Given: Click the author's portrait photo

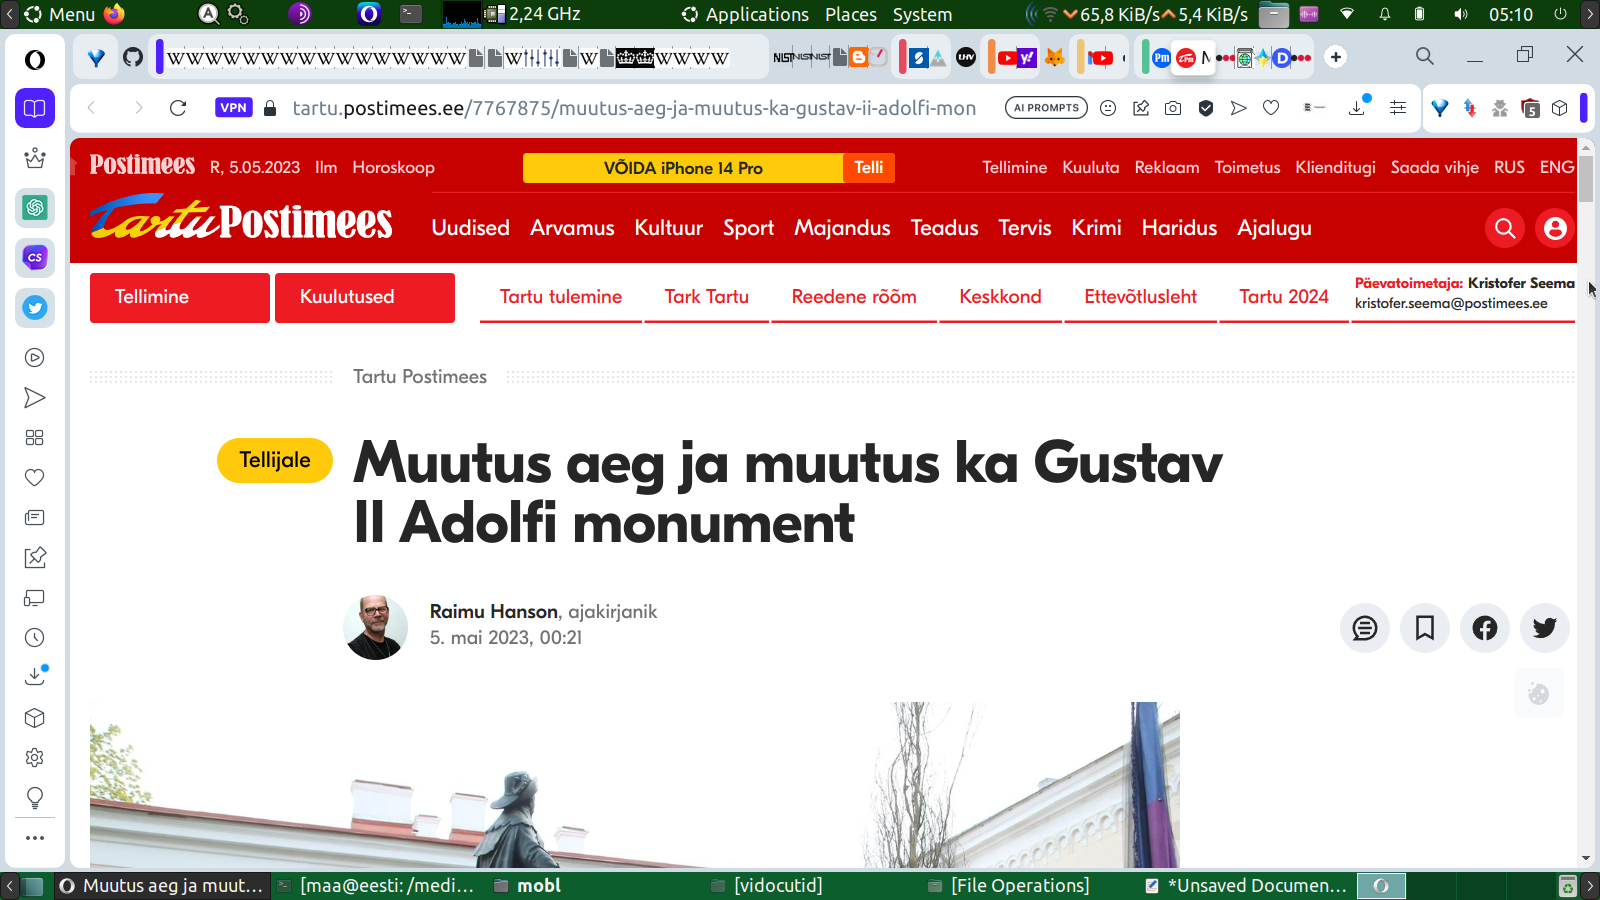Looking at the screenshot, I should point(376,627).
